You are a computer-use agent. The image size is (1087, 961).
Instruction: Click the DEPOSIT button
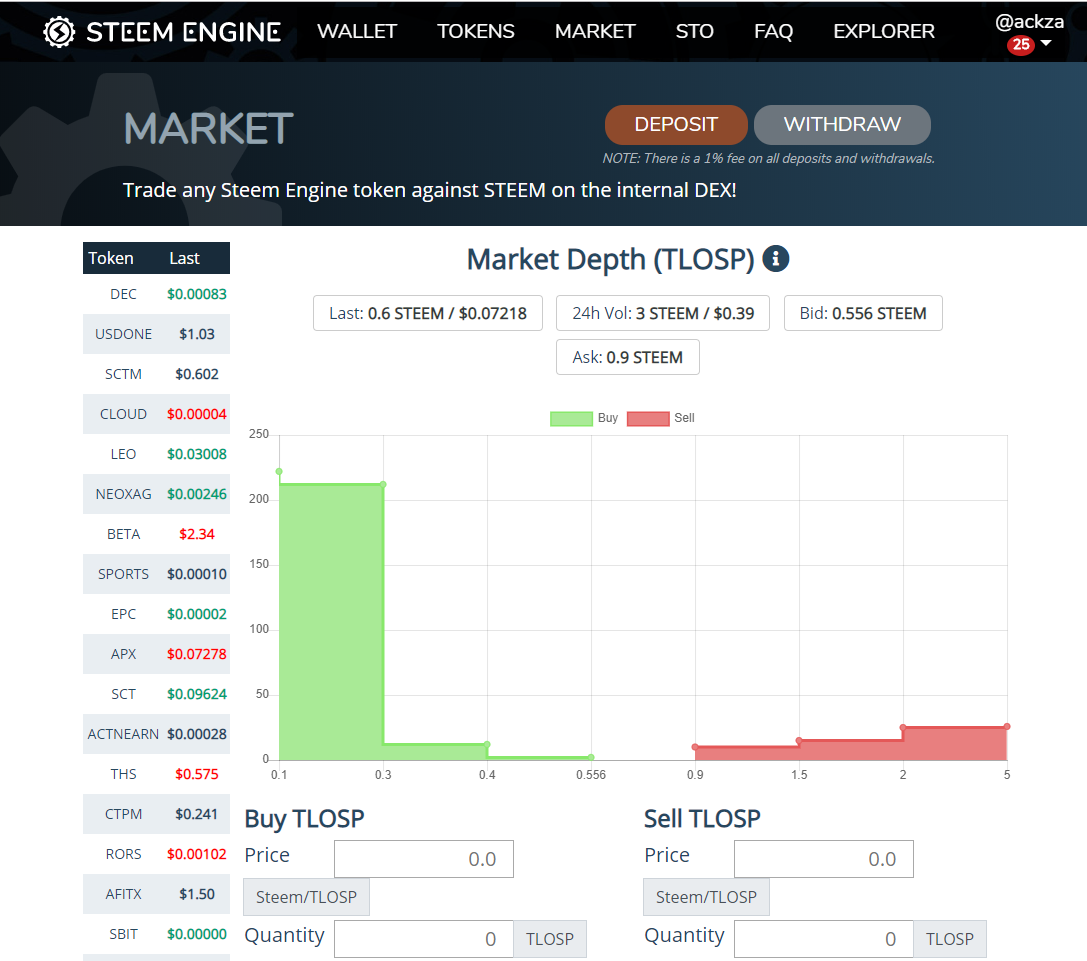(676, 125)
